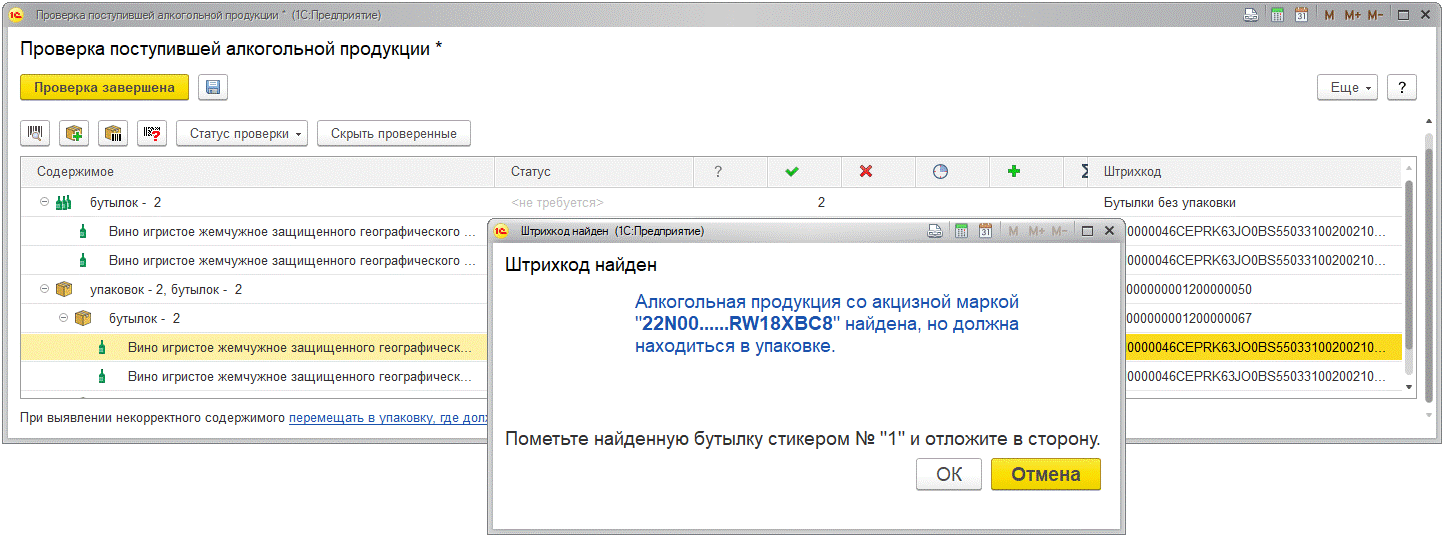Click the main window outer scroll up arrow
This screenshot has height=535, width=1443.
1428,120
